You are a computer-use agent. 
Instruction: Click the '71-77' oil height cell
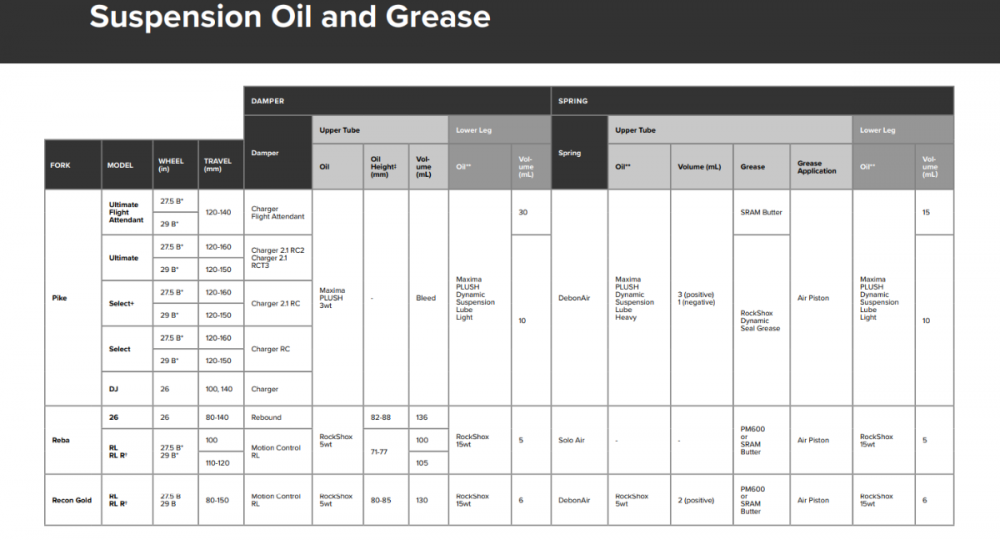386,451
